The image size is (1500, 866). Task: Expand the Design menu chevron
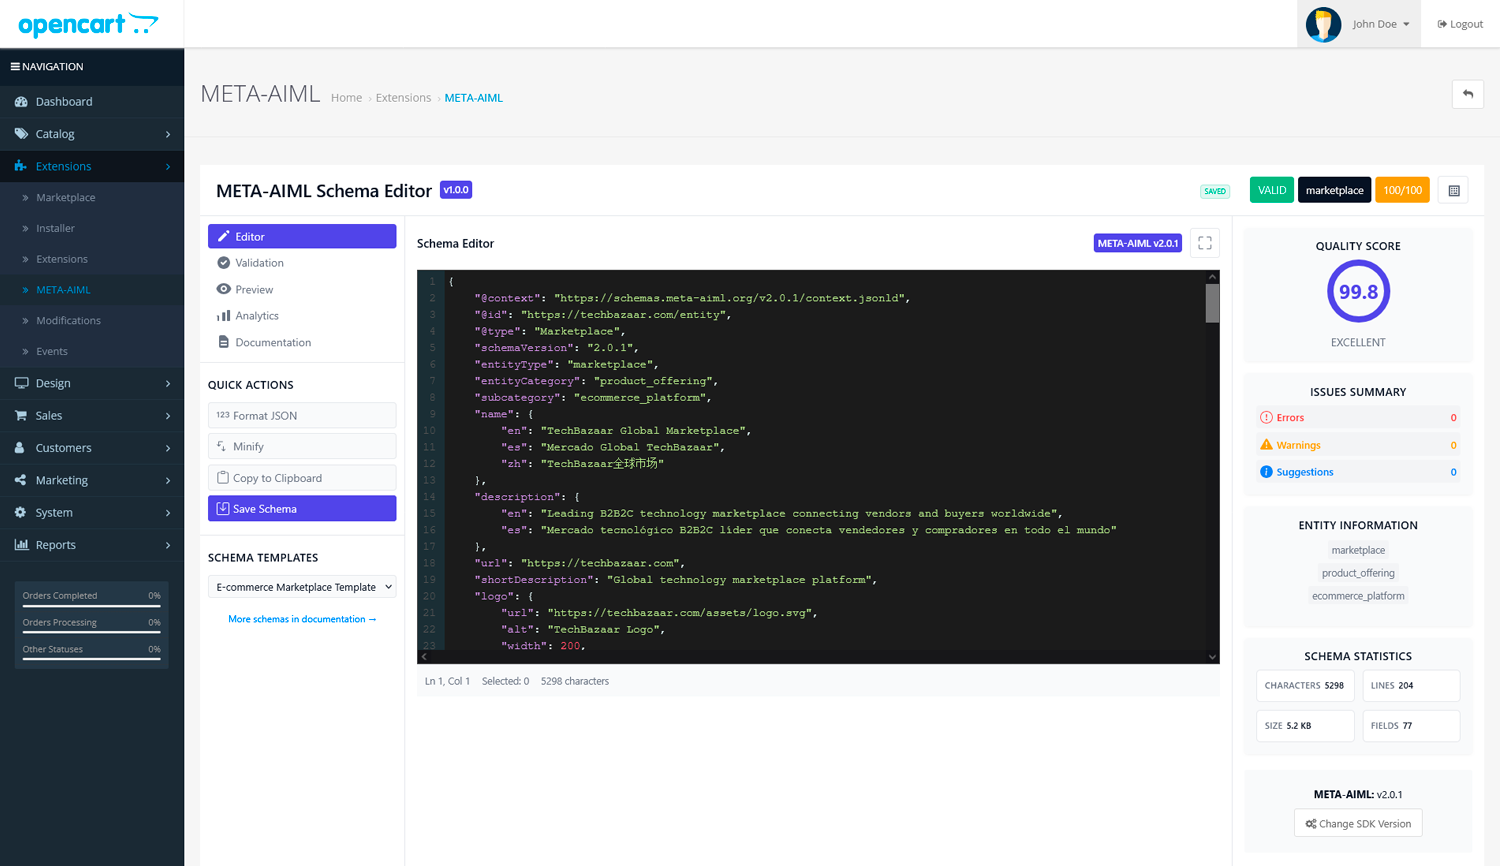coord(168,383)
